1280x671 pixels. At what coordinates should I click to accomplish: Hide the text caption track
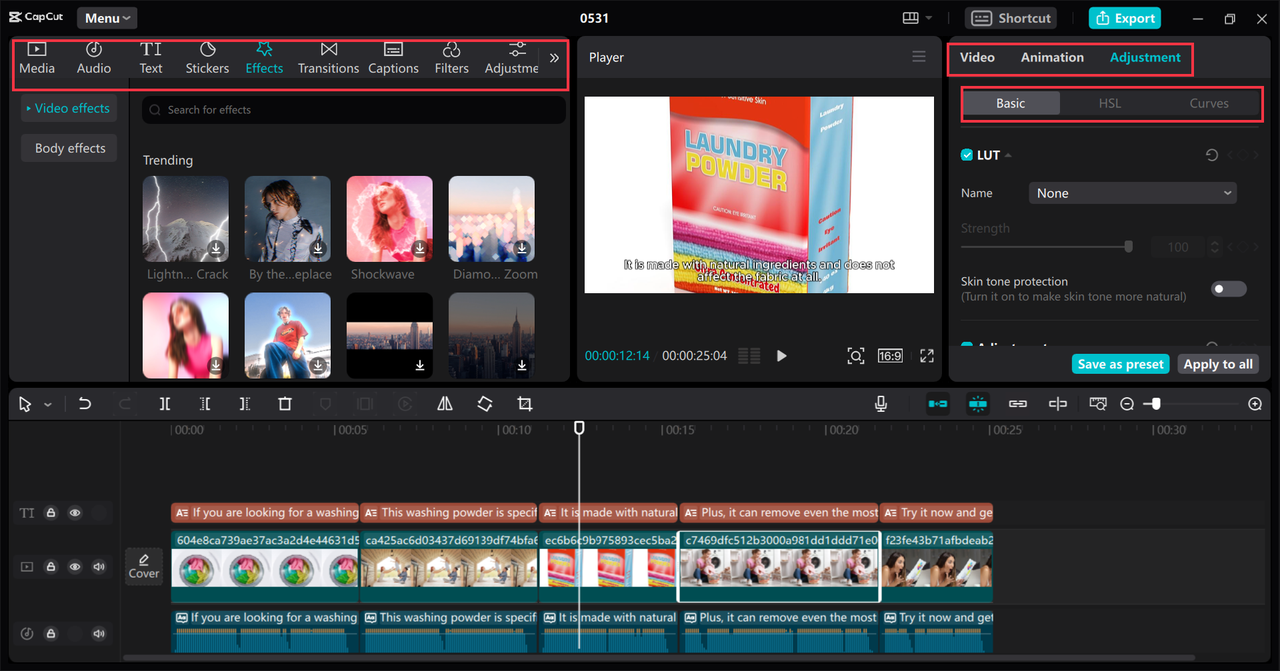pos(75,513)
